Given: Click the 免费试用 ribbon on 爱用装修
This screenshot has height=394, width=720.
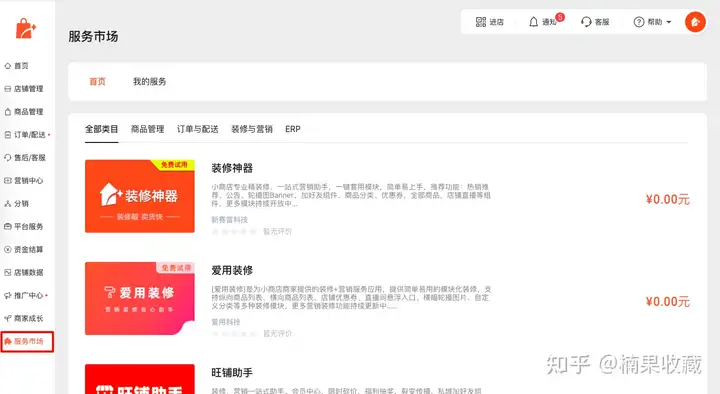Looking at the screenshot, I should click(x=175, y=267).
